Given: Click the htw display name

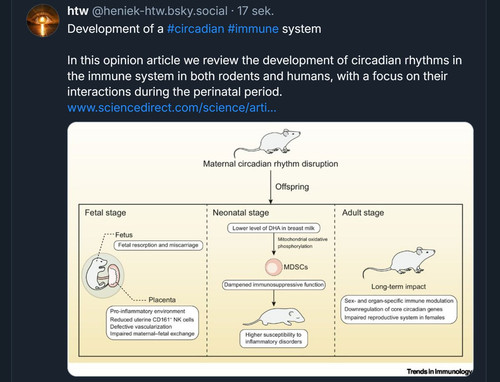Looking at the screenshot, I should [78, 11].
